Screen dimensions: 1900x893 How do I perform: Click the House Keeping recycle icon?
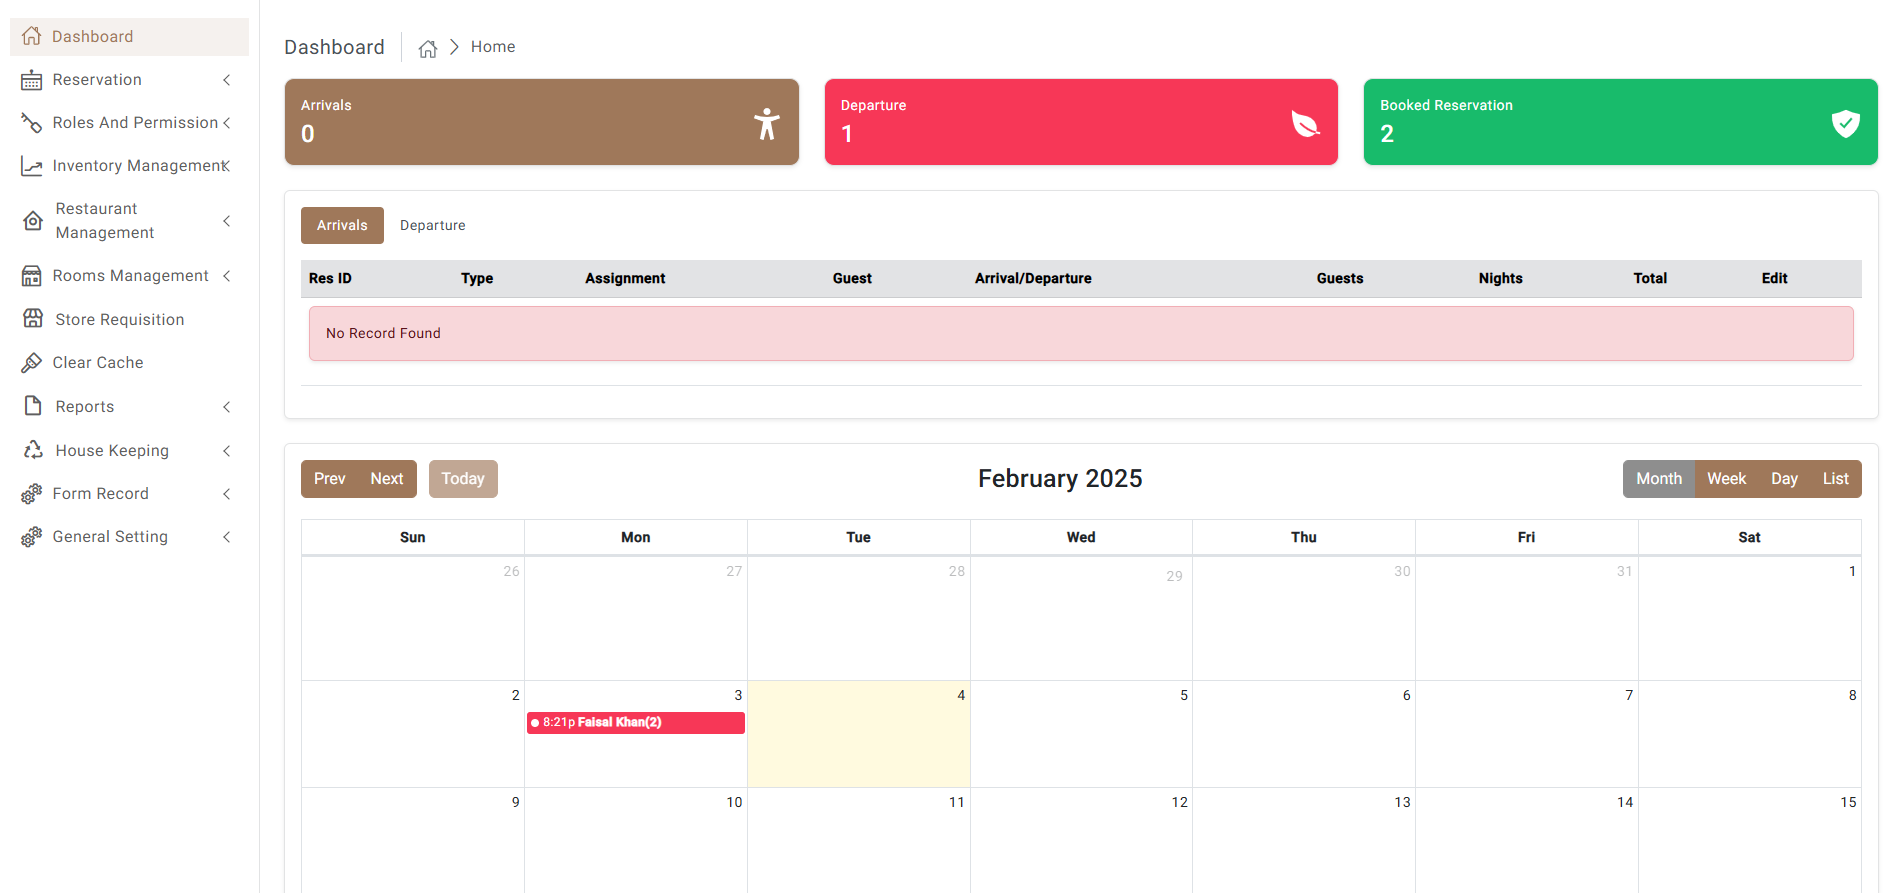[33, 450]
